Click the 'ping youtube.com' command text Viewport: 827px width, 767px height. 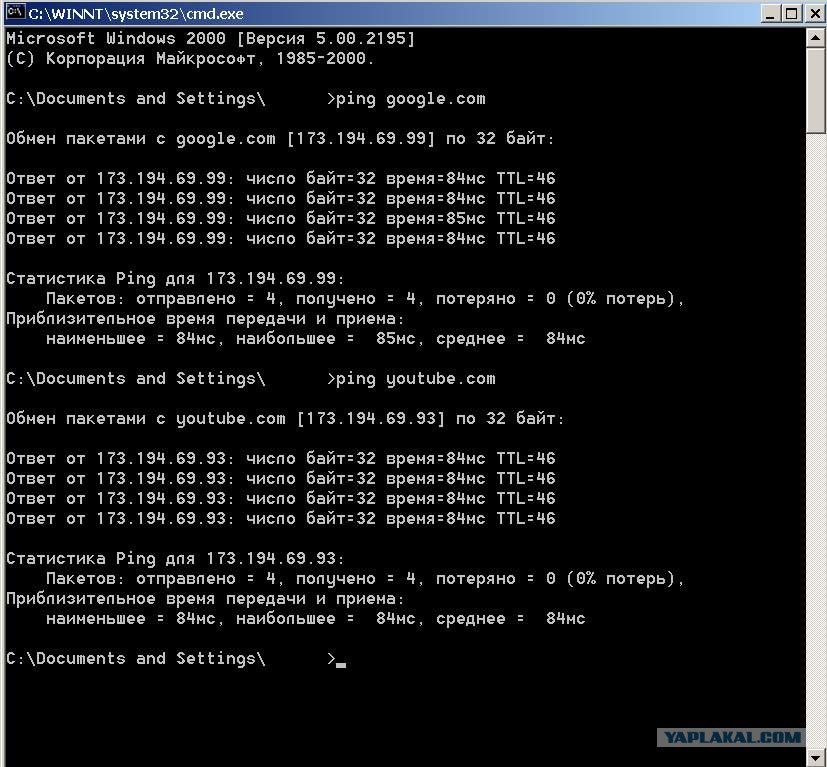[x=416, y=379]
